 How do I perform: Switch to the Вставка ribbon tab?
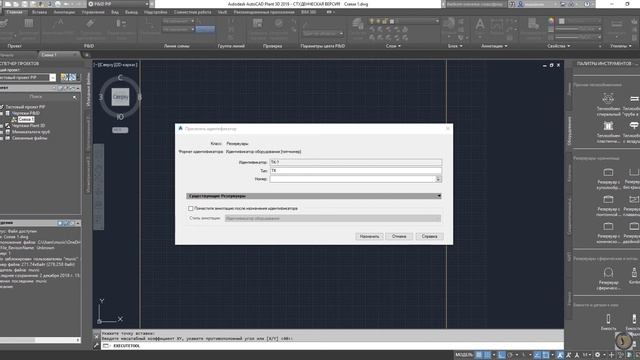tap(39, 12)
